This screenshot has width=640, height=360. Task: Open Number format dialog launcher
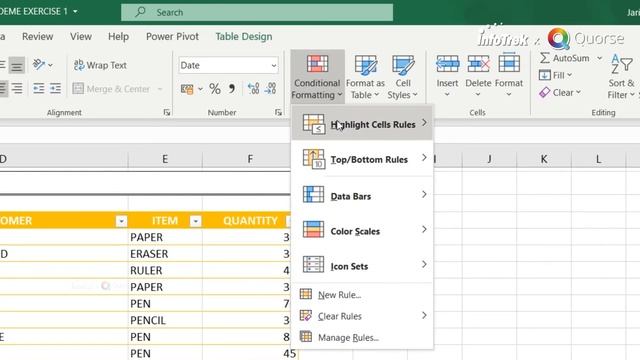278,112
